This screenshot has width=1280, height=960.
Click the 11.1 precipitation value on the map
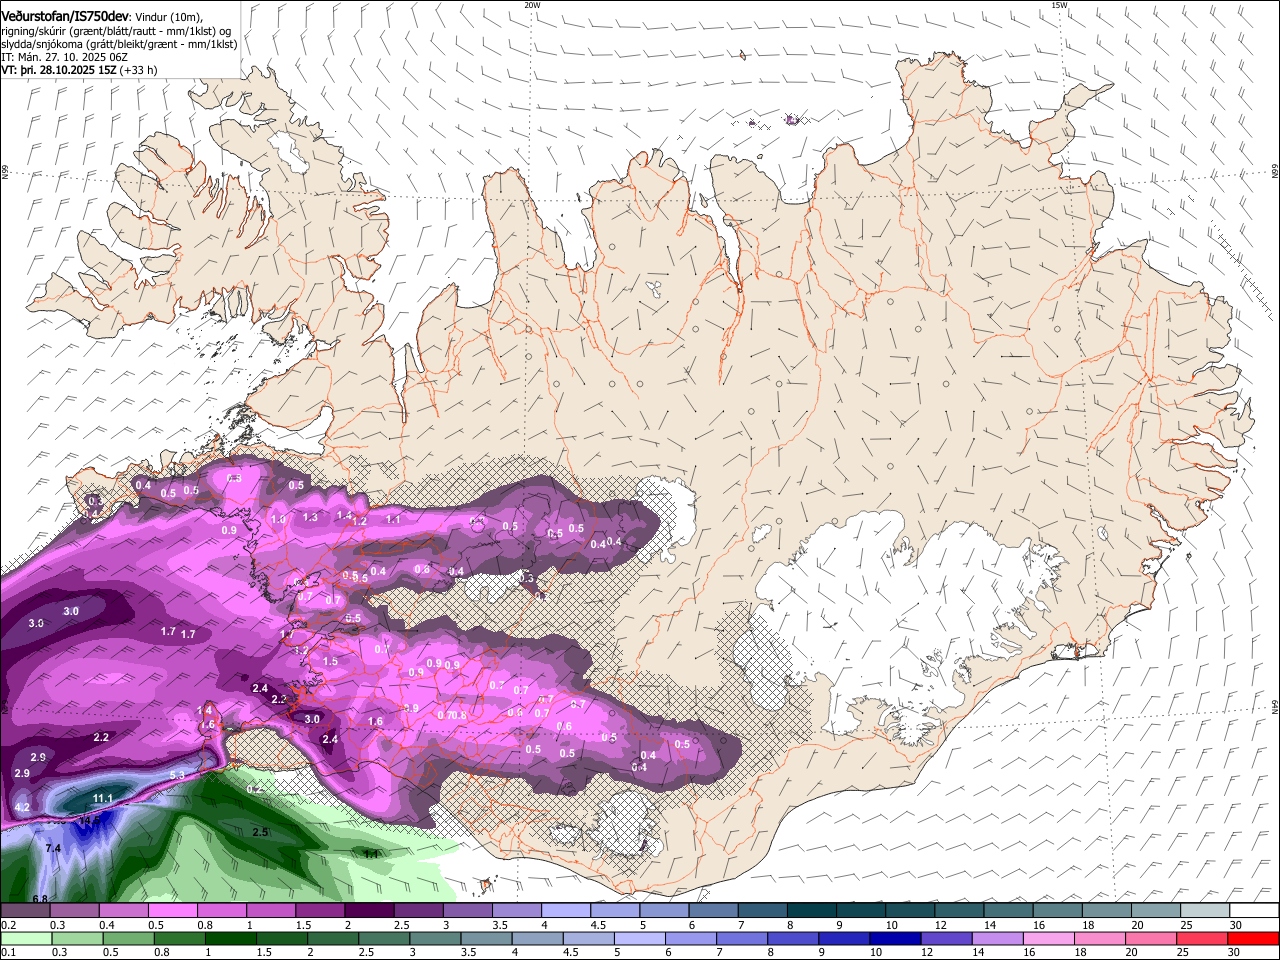(103, 798)
